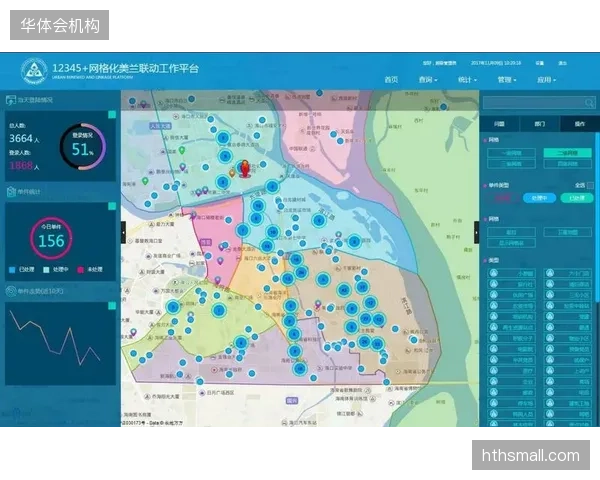This screenshot has height=480, width=600.
Task: Open the 管理 dropdown menu
Action: [507, 80]
